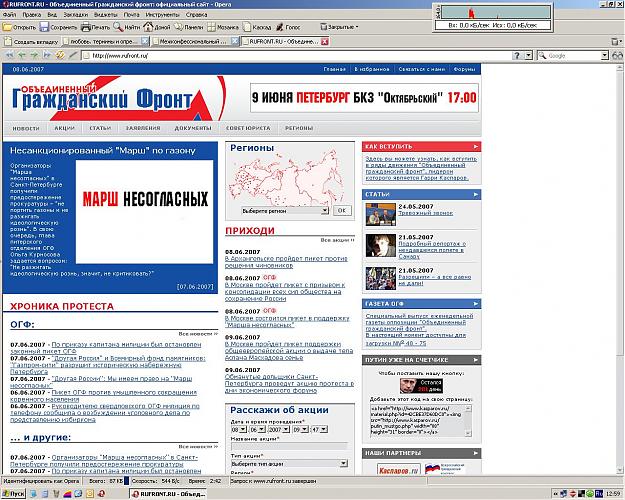This screenshot has height=500, width=625.
Task: Click the Каспаров.ru partner logo
Action: click(399, 470)
